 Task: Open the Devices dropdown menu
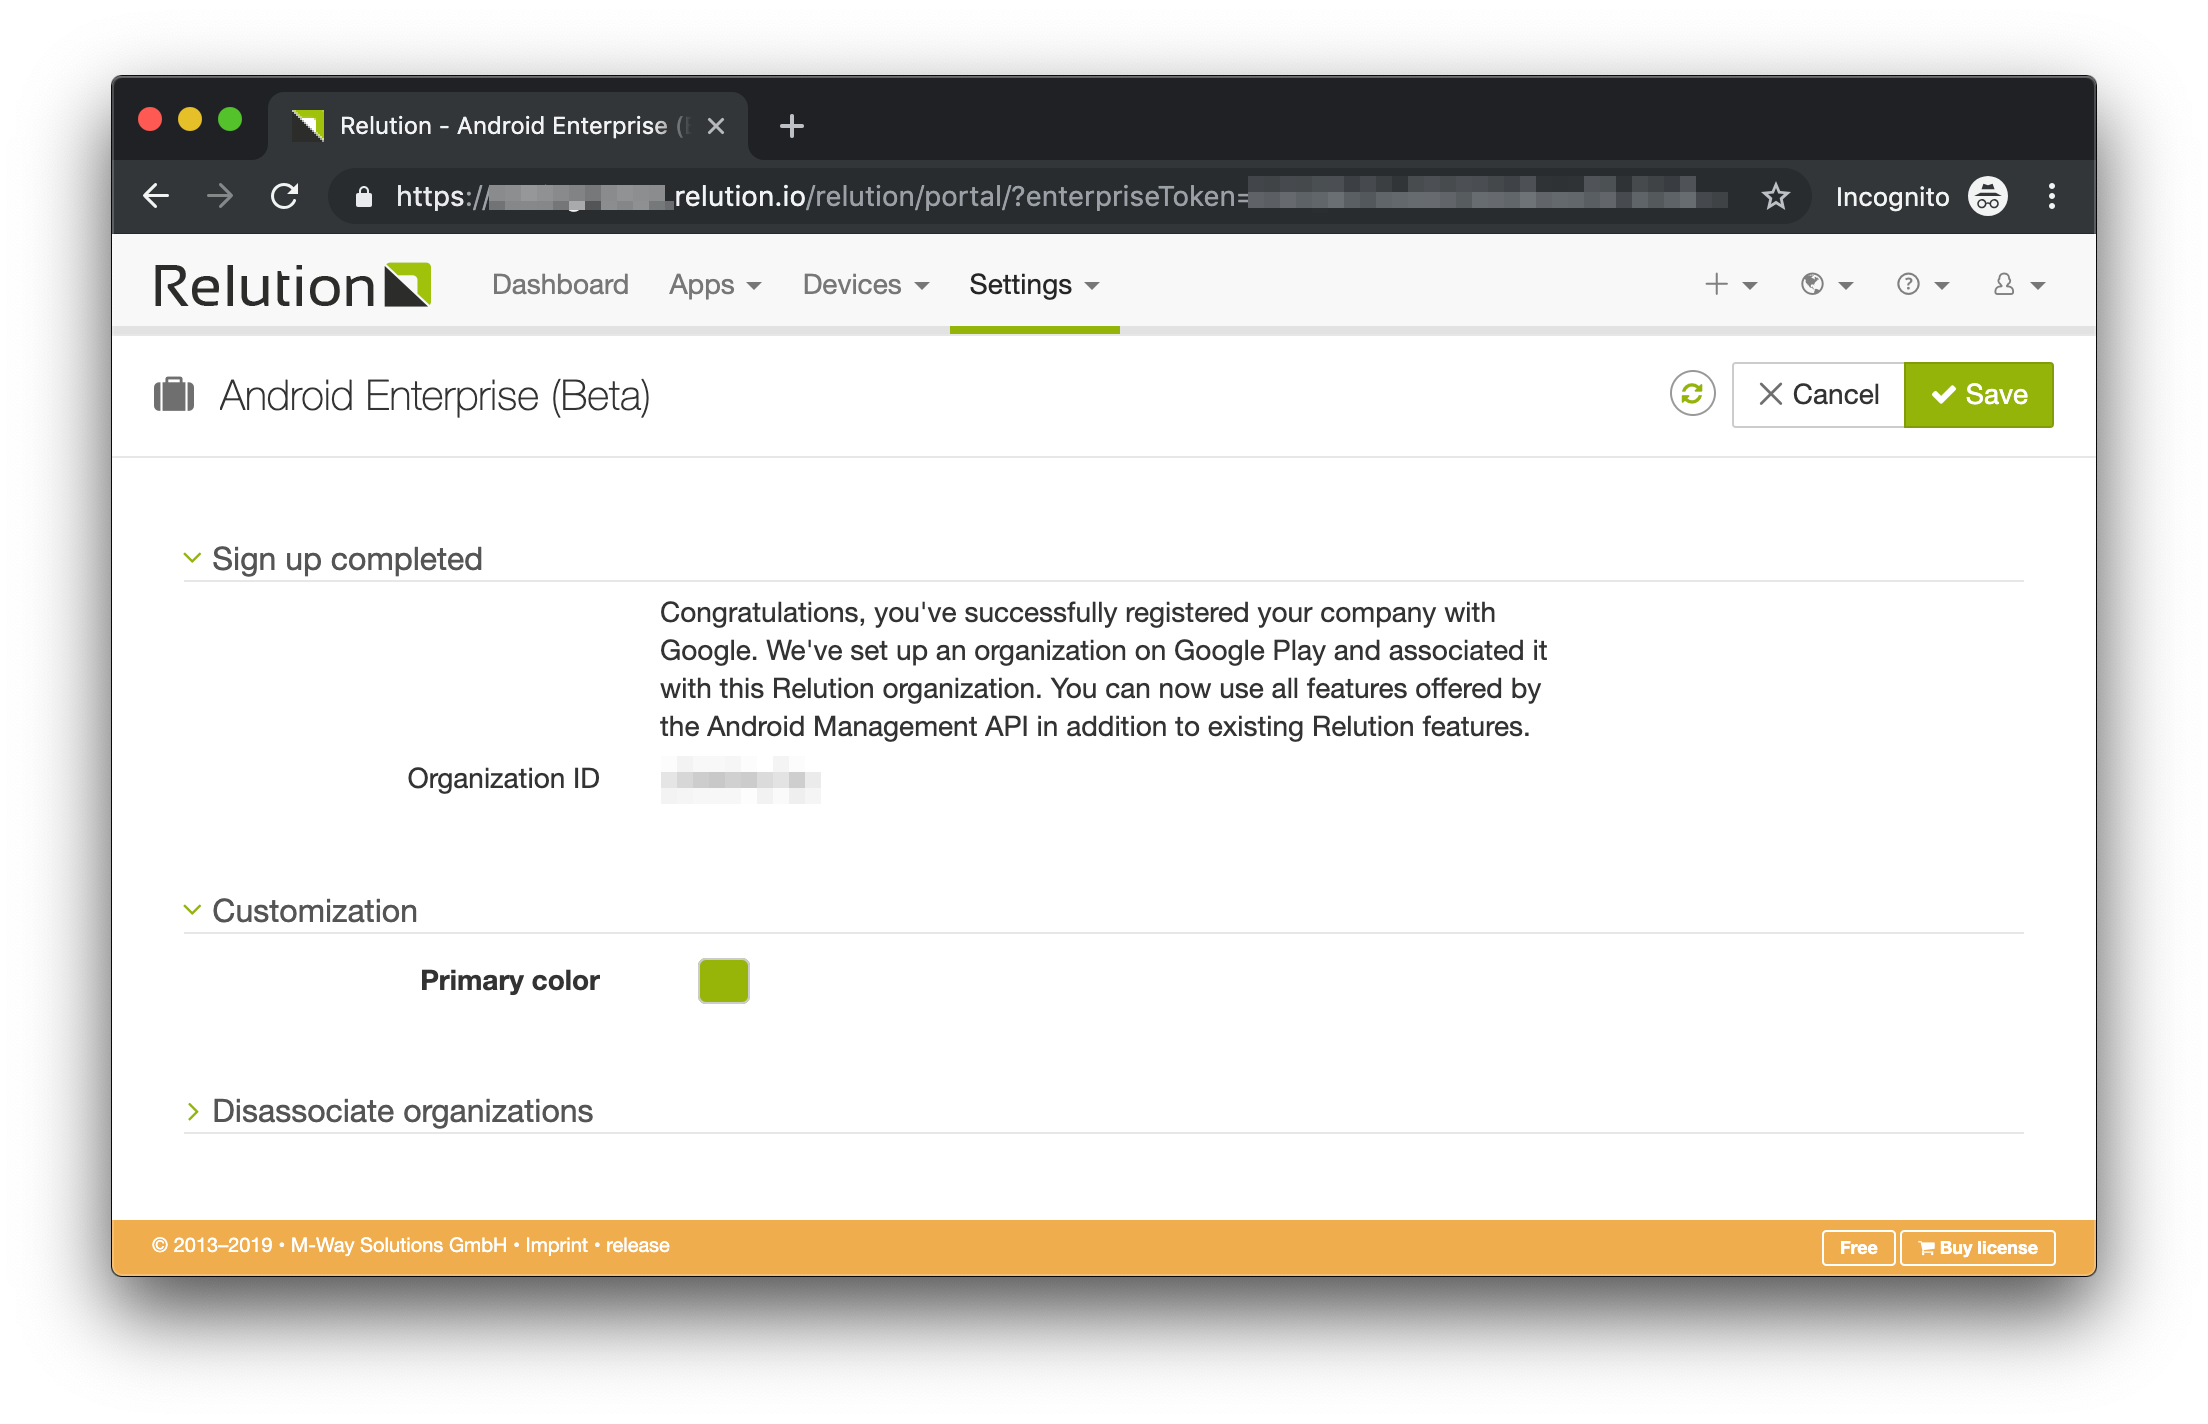pos(866,285)
